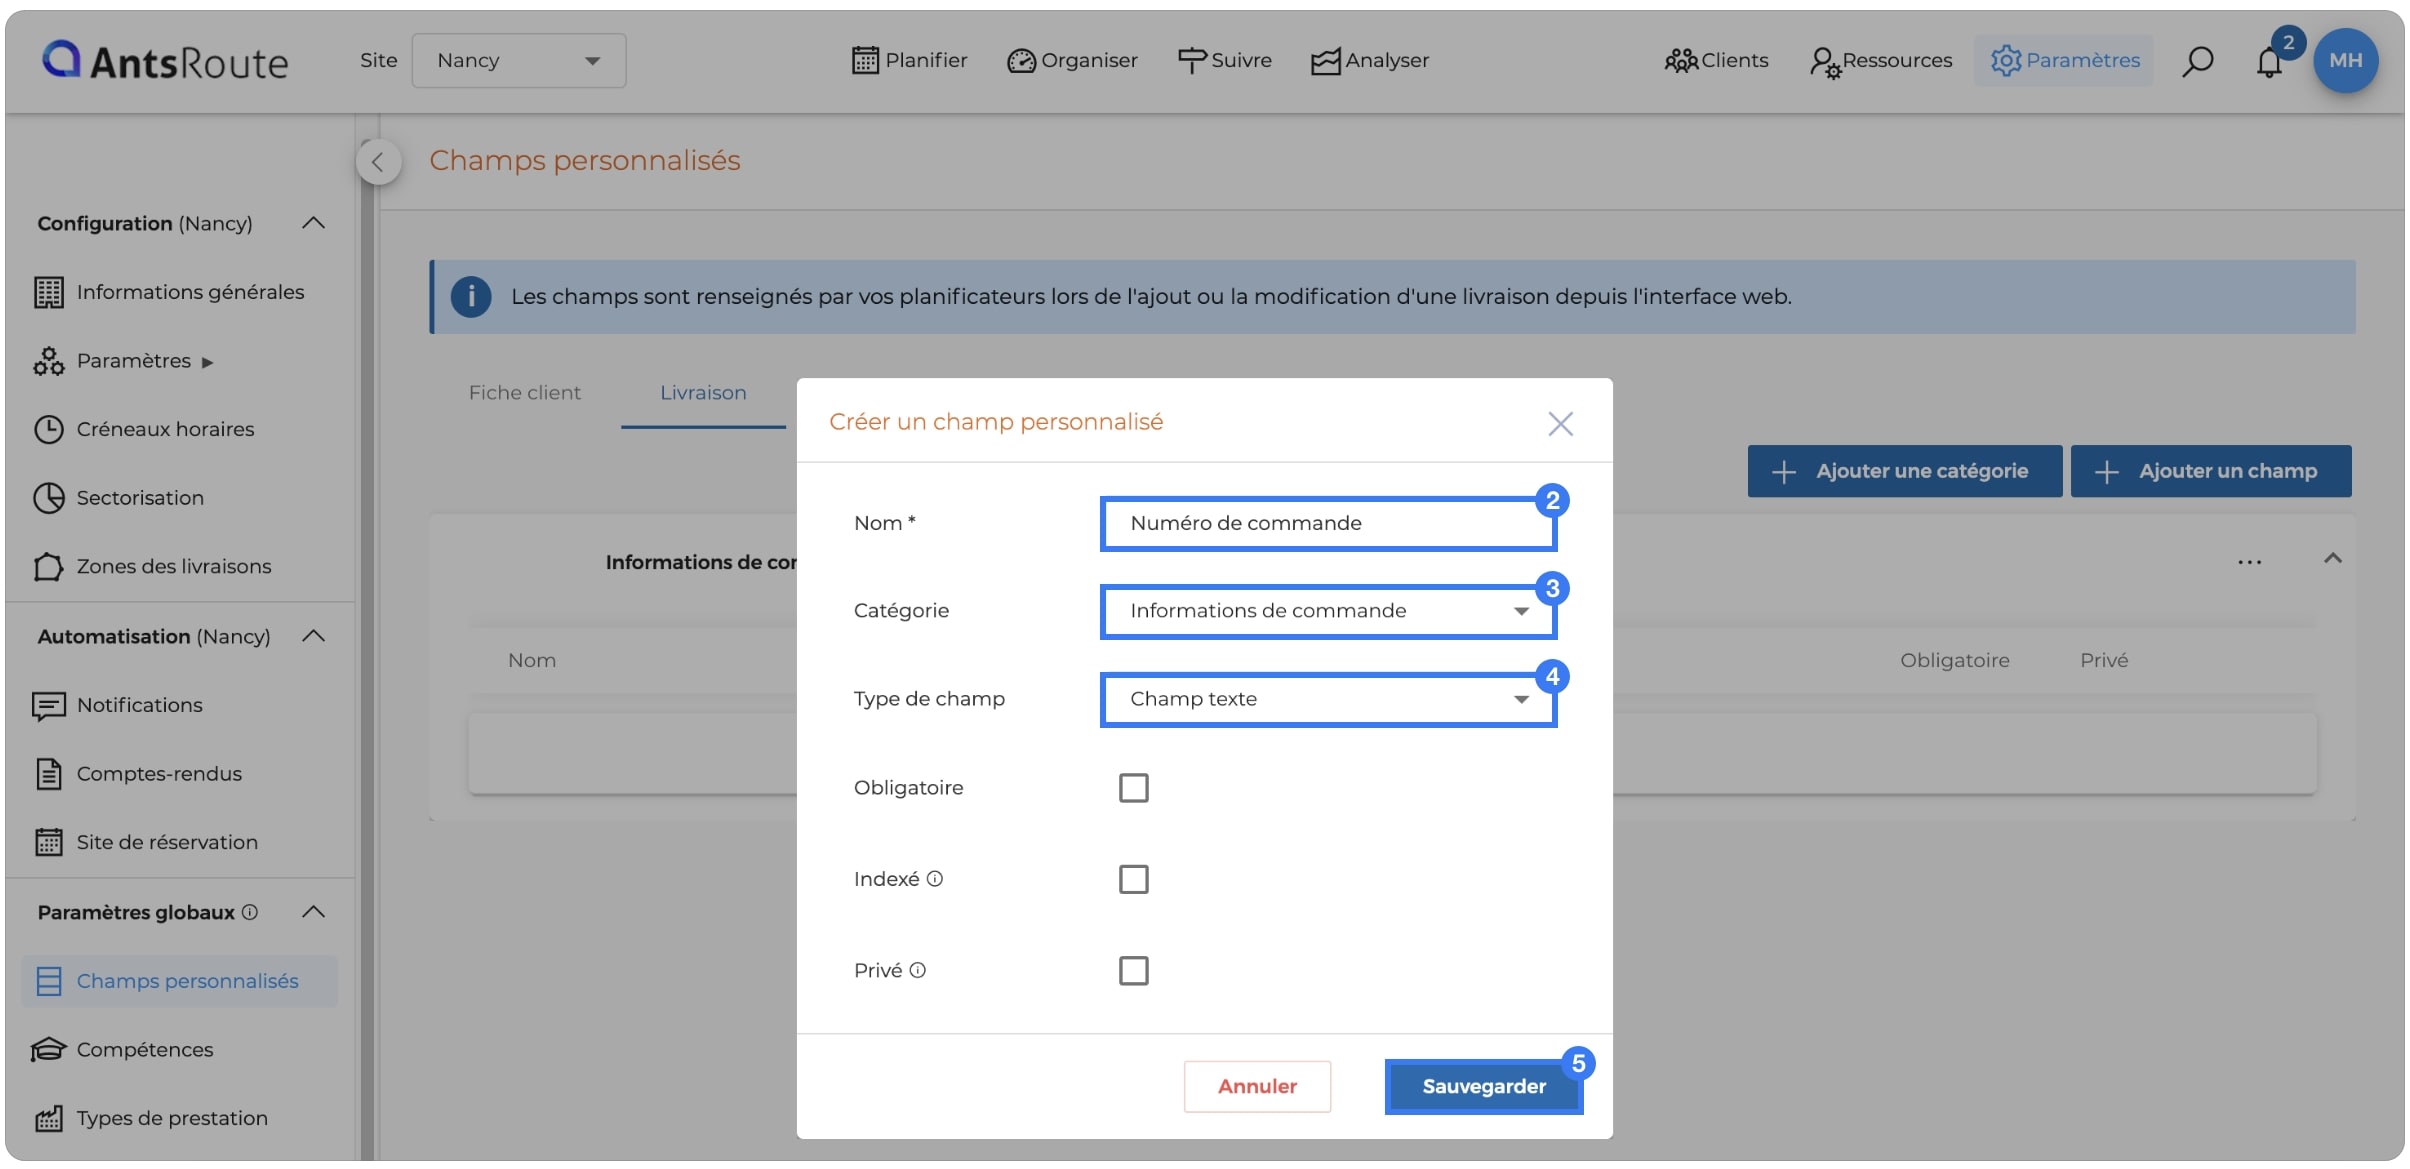The height and width of the screenshot is (1169, 2410).
Task: Click Ajouter une catégorie button
Action: point(1905,471)
